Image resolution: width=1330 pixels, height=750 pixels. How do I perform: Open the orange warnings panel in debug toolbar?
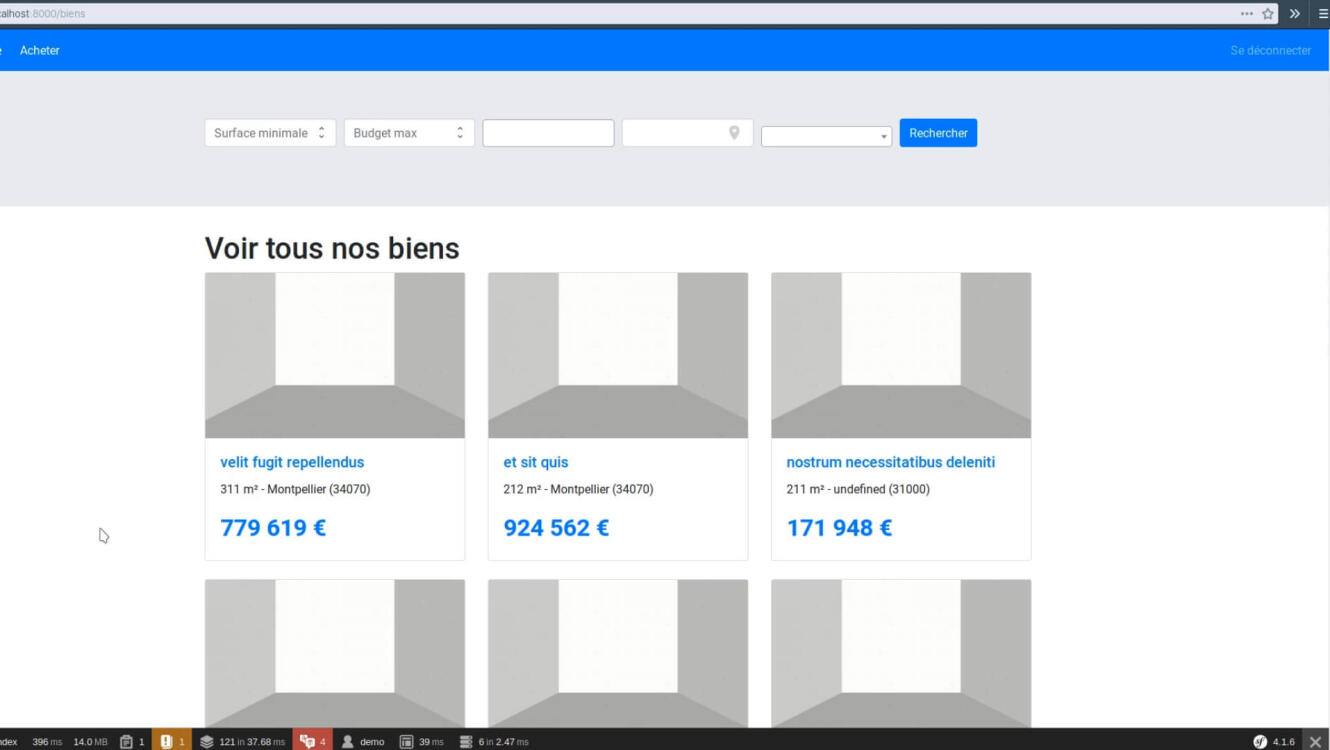pyautogui.click(x=172, y=741)
